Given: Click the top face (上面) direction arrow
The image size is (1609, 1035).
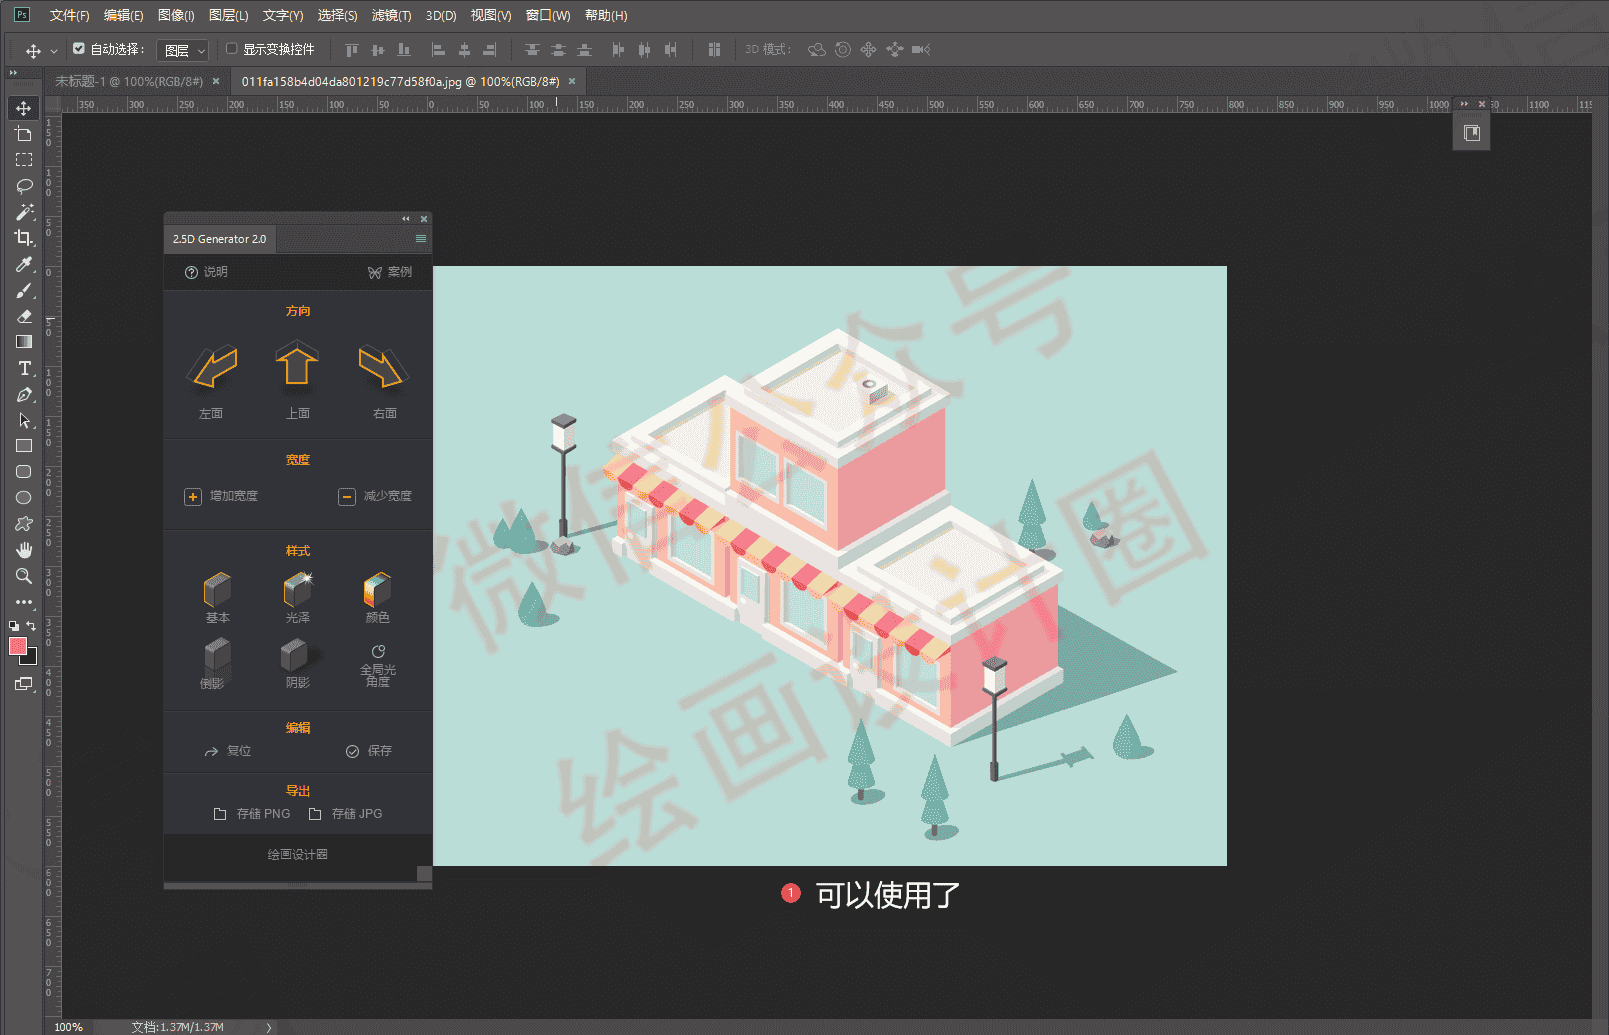Looking at the screenshot, I should (x=297, y=364).
